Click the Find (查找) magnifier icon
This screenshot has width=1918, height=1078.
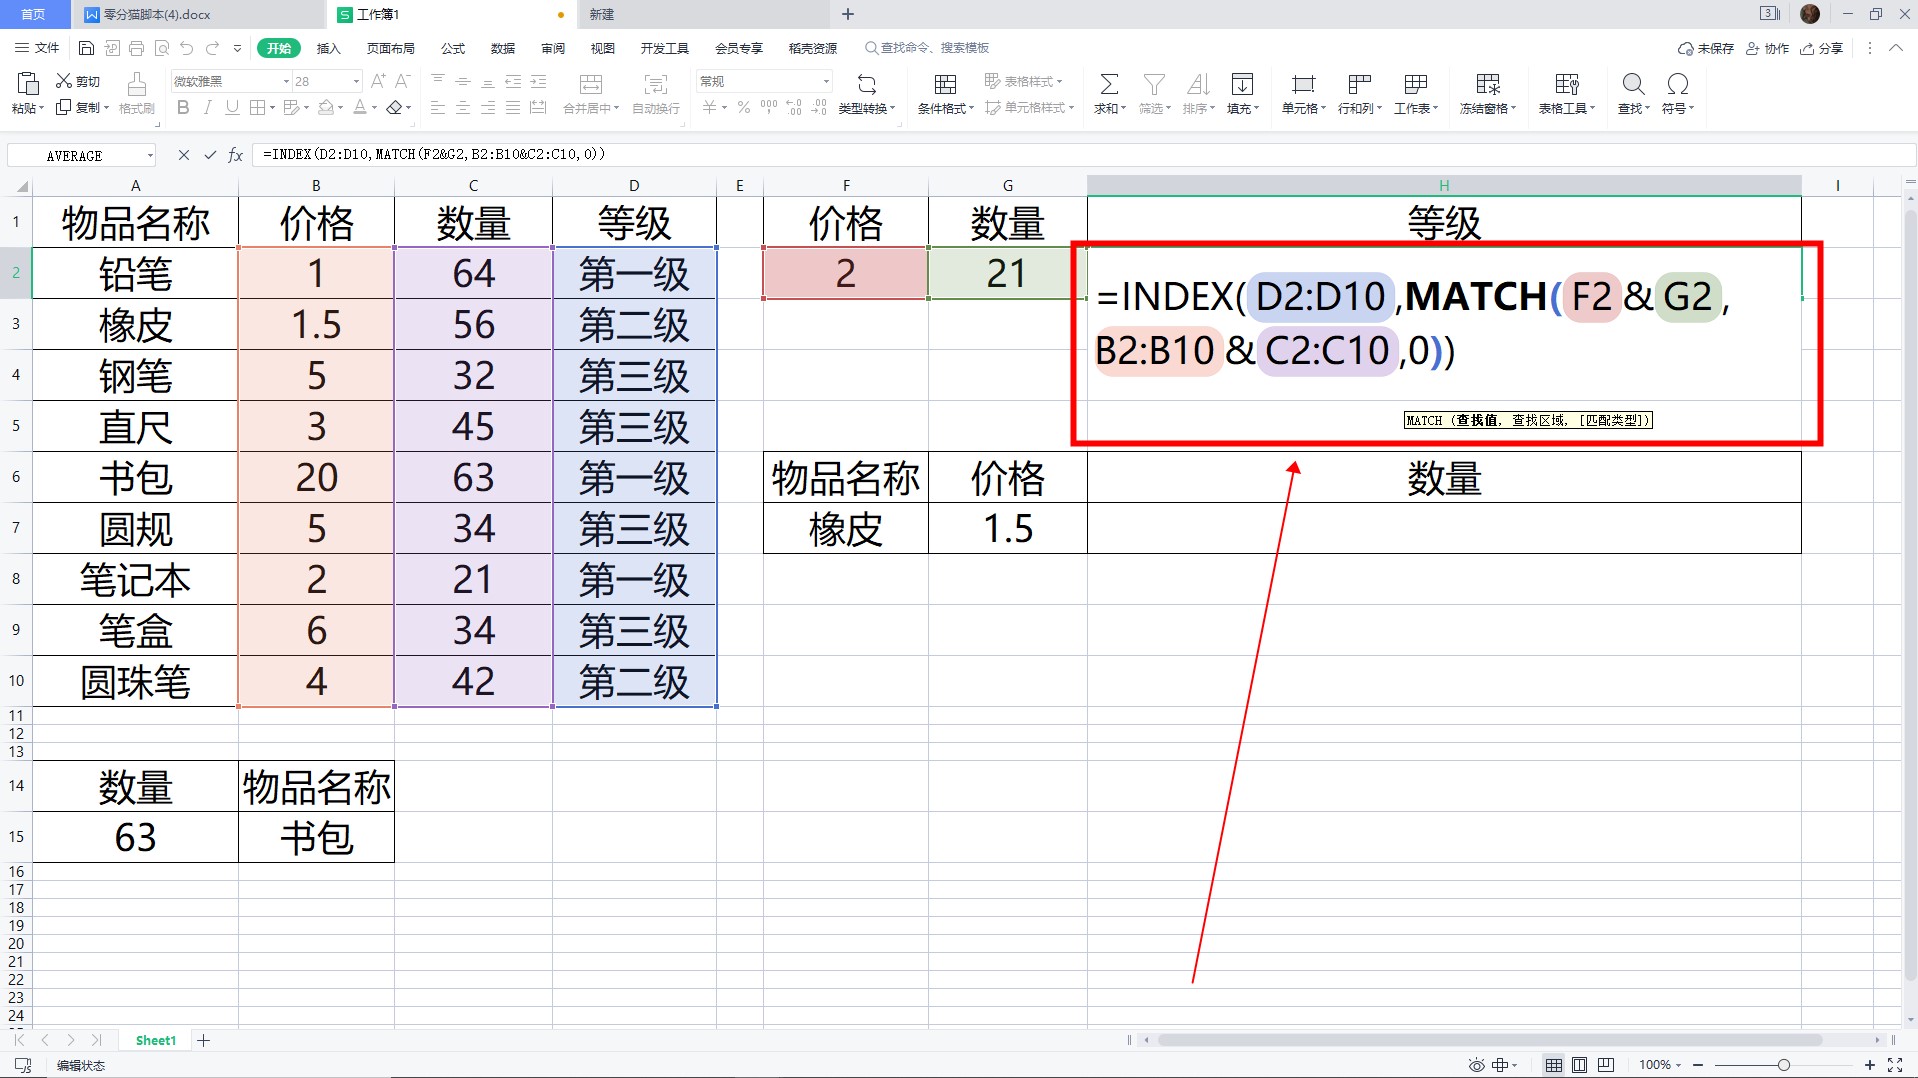point(1632,84)
